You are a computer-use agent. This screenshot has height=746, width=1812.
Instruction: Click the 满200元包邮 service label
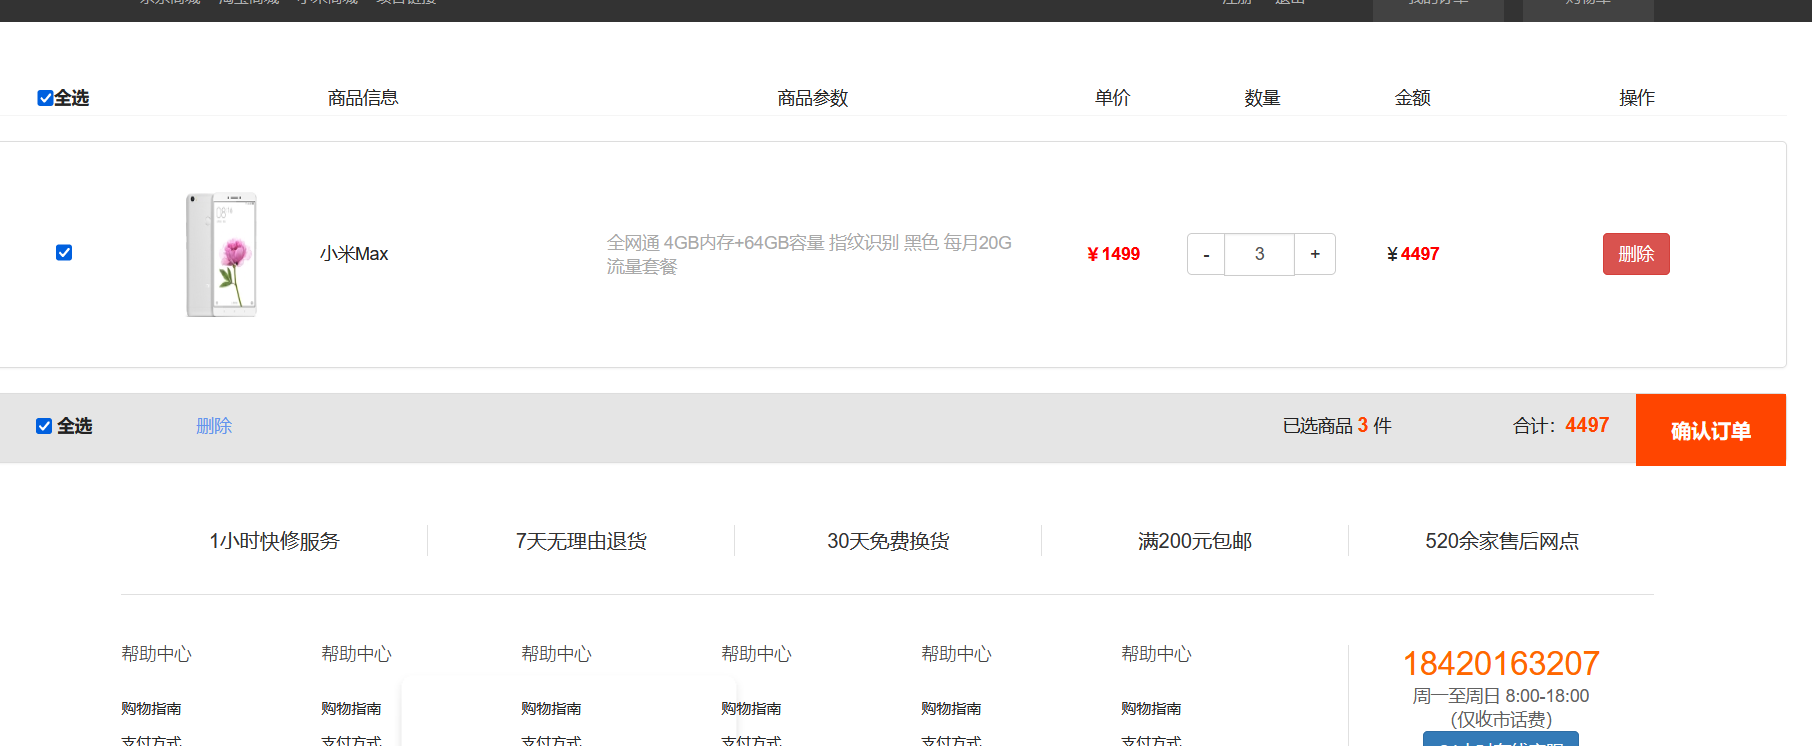1195,541
